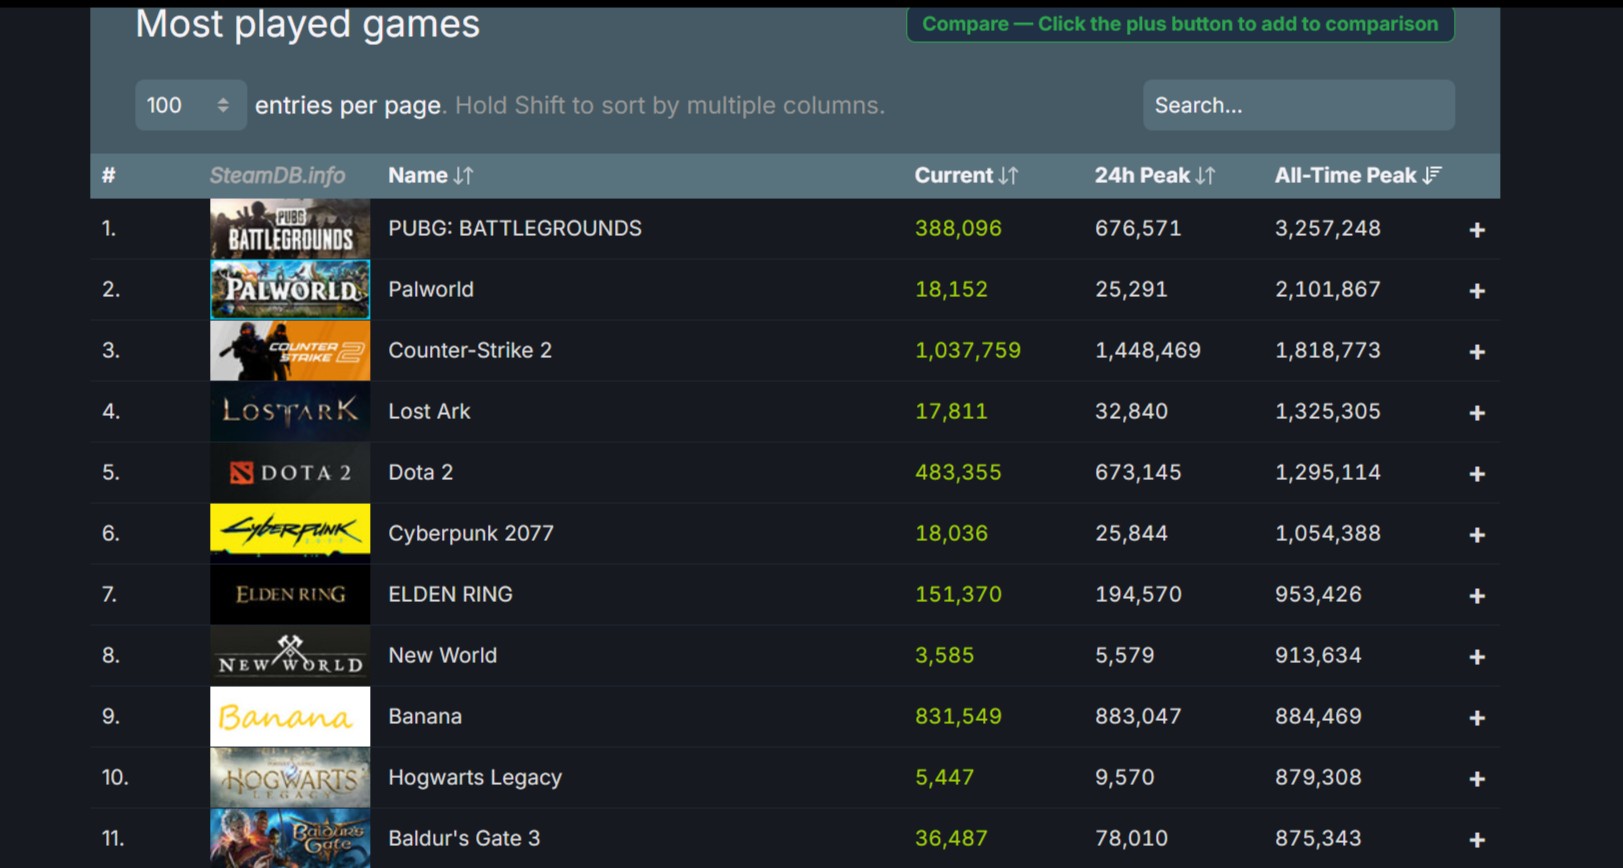Image resolution: width=1623 pixels, height=868 pixels.
Task: Click 24h peak value 194,570
Action: click(1138, 595)
